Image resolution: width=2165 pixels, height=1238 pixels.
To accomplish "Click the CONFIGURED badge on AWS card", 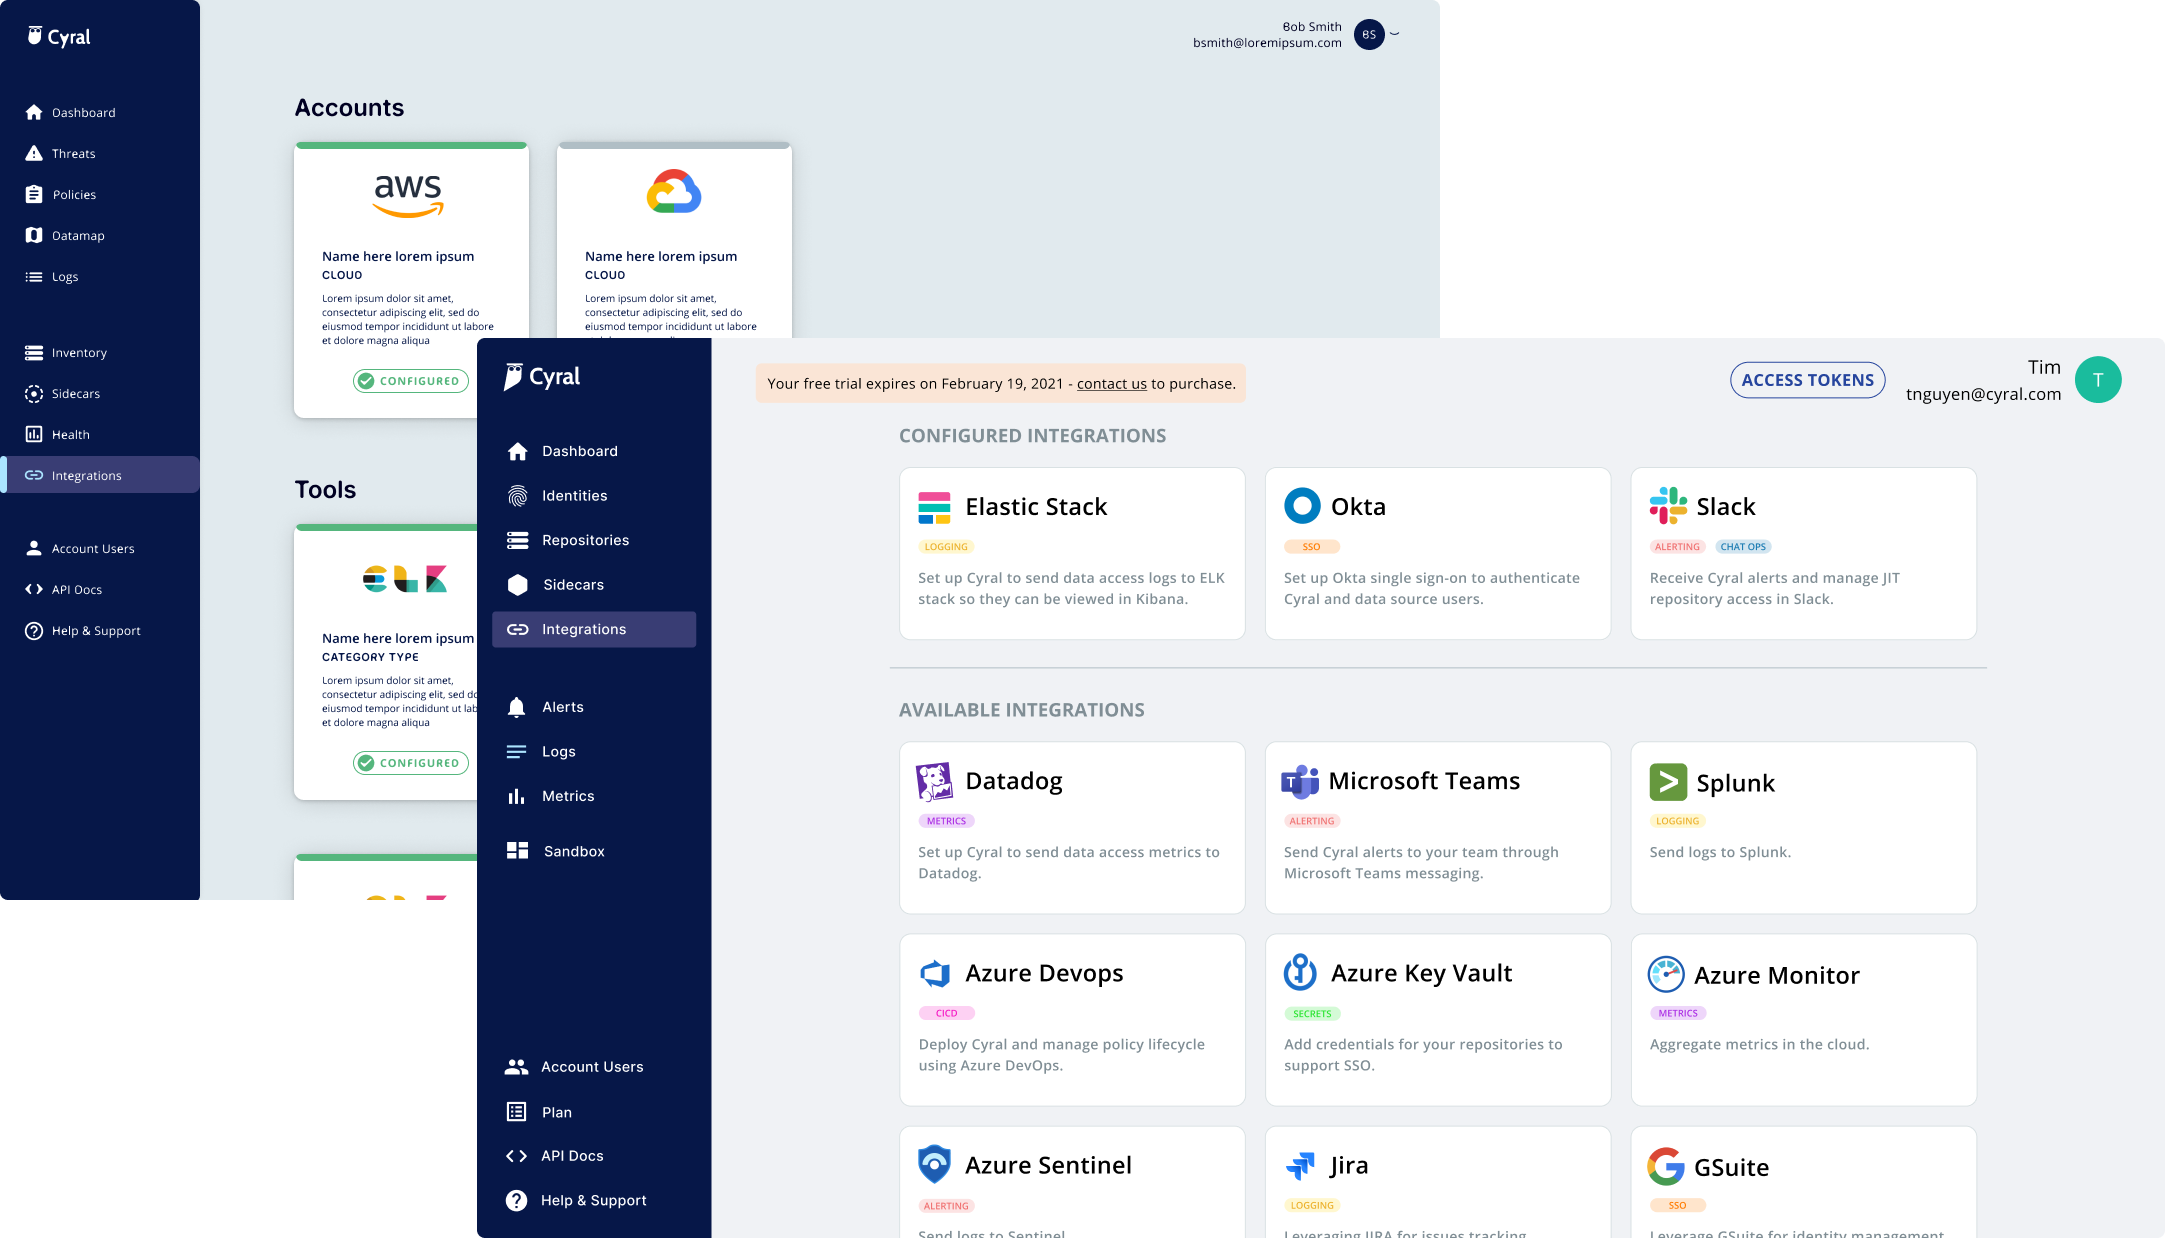I will (411, 381).
